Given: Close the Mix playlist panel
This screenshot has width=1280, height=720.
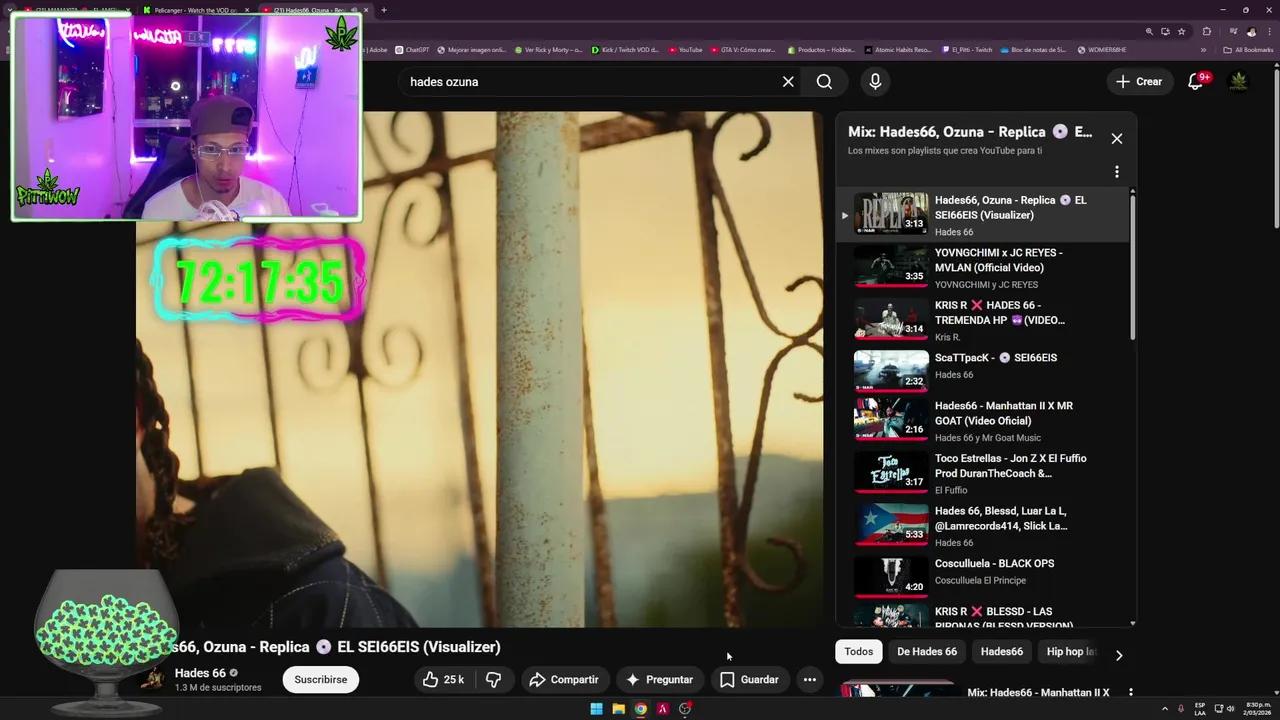Looking at the screenshot, I should pos(1117,139).
